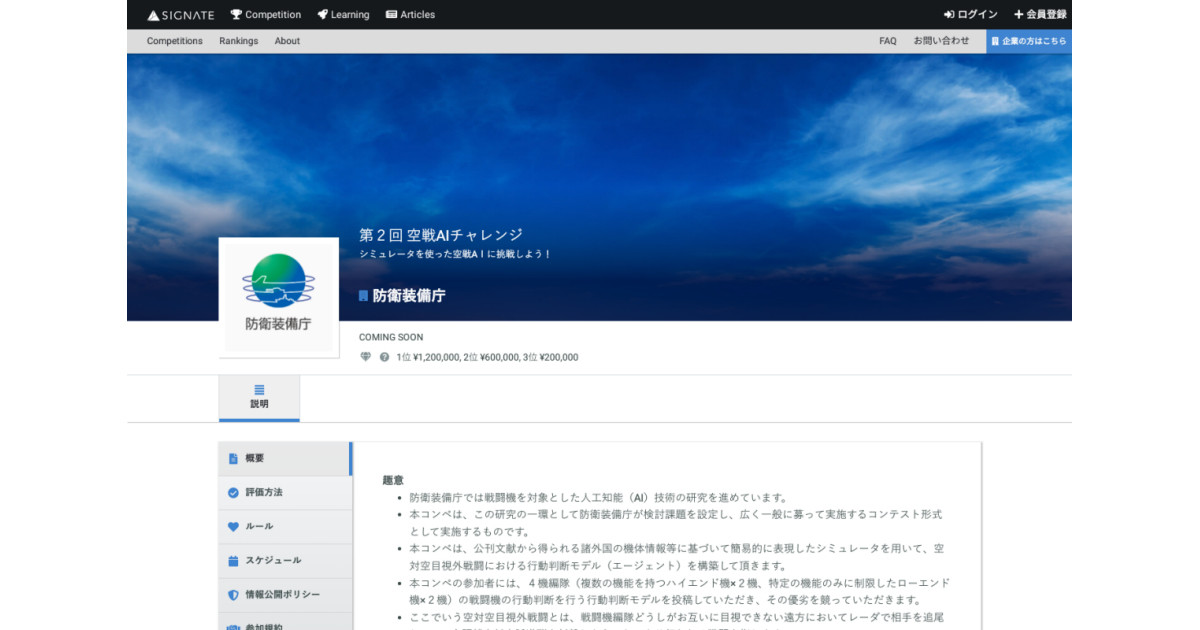
Task: Open the Competition menu with trophy icon
Action: click(x=266, y=15)
